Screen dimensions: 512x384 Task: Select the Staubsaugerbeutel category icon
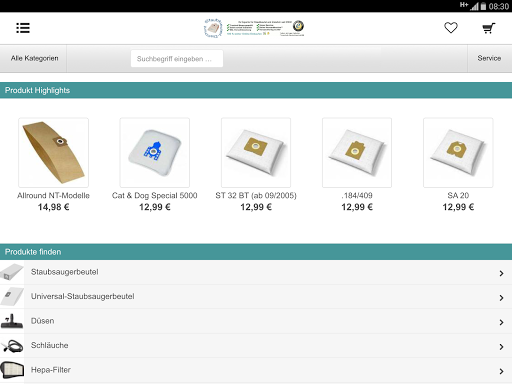(12, 272)
